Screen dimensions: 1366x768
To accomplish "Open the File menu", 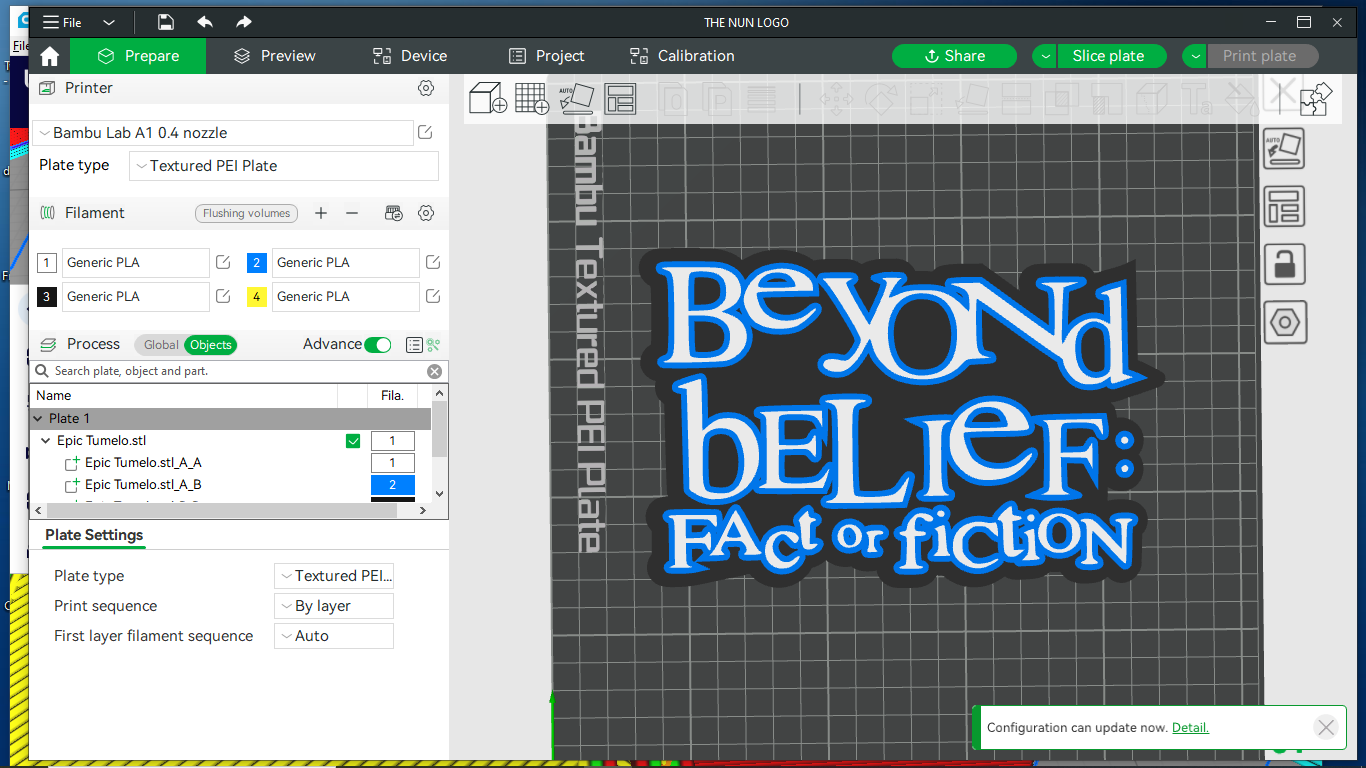I will [x=62, y=22].
